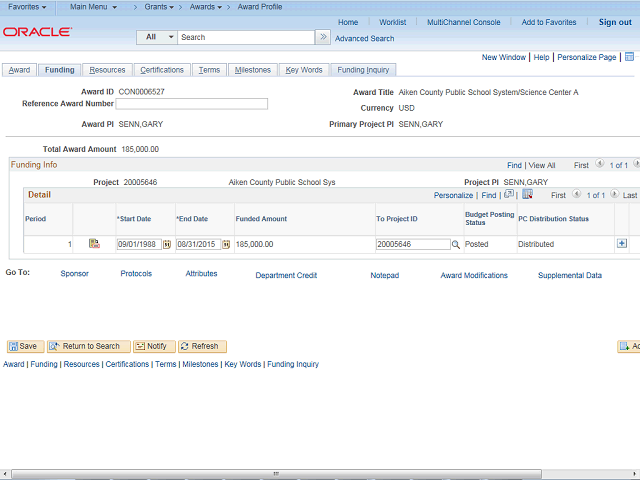640x480 pixels.
Task: Open the Award Modifications link
Action: tap(474, 276)
